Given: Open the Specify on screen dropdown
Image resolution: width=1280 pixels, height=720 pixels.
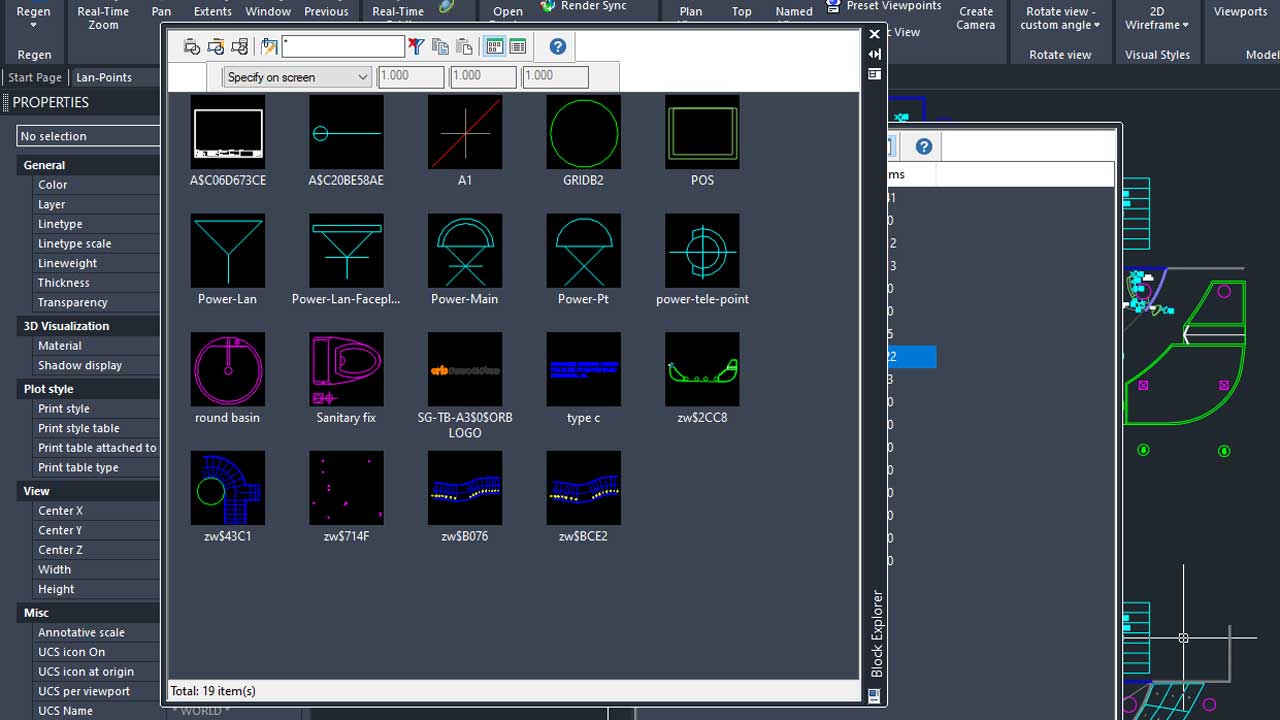Looking at the screenshot, I should click(x=297, y=77).
